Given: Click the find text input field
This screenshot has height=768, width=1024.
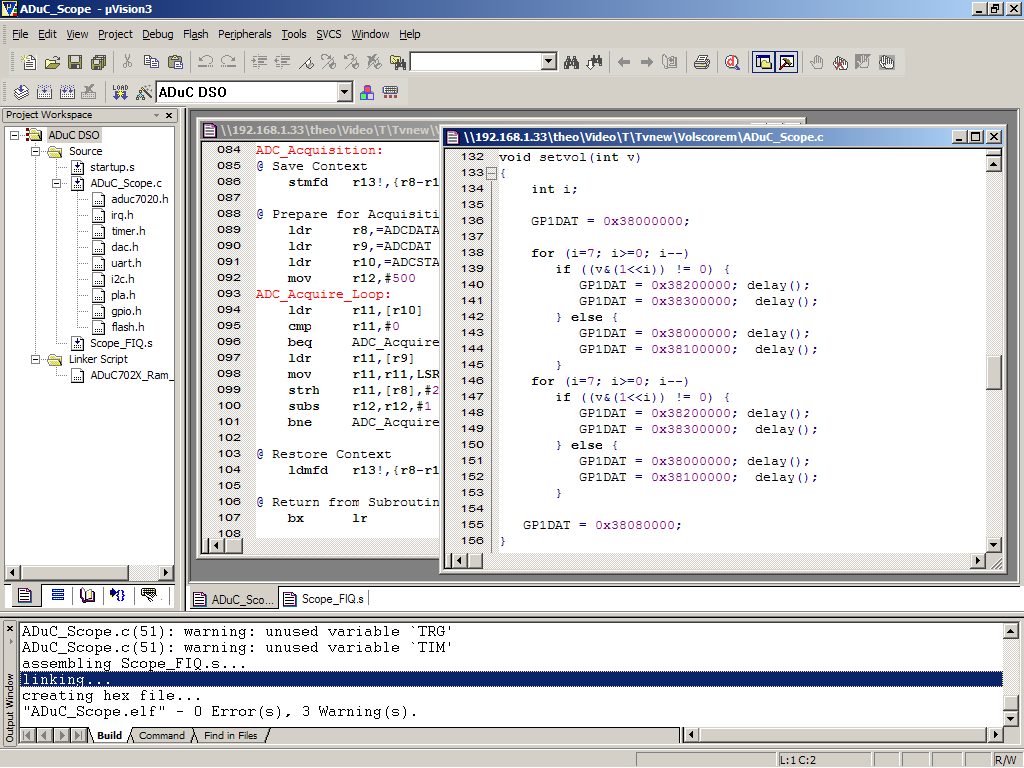Looking at the screenshot, I should 476,62.
